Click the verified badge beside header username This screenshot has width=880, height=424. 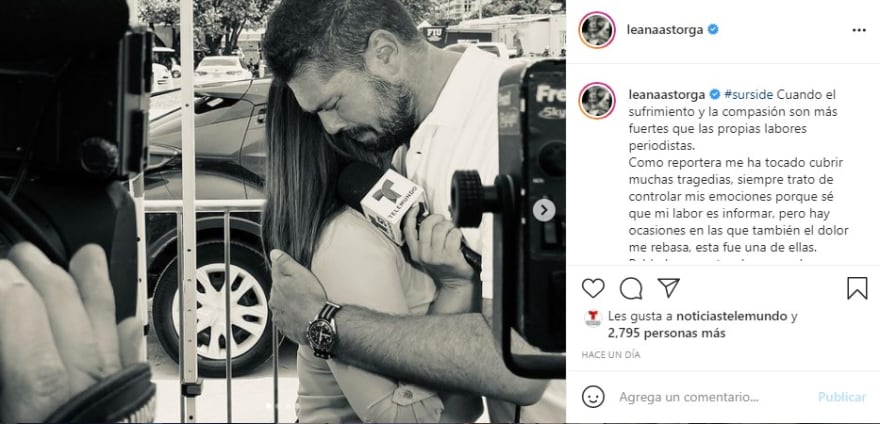[713, 30]
